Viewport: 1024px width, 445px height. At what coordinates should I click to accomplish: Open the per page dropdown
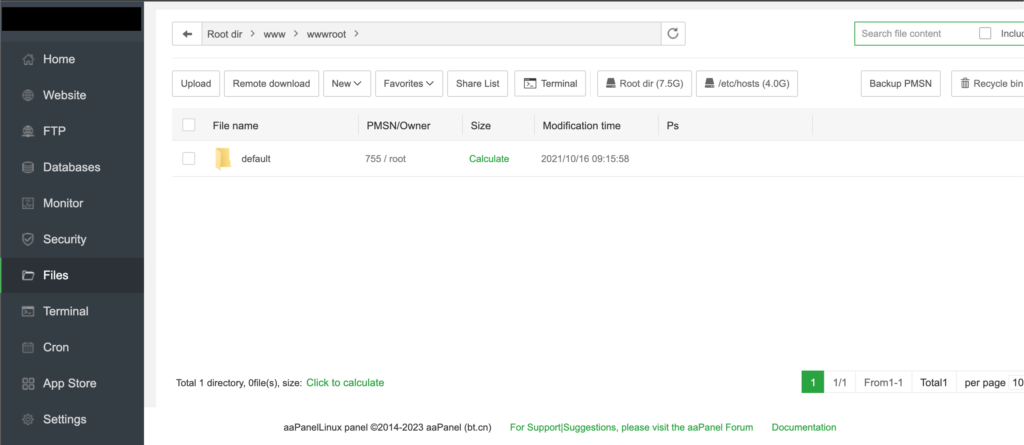[1016, 383]
